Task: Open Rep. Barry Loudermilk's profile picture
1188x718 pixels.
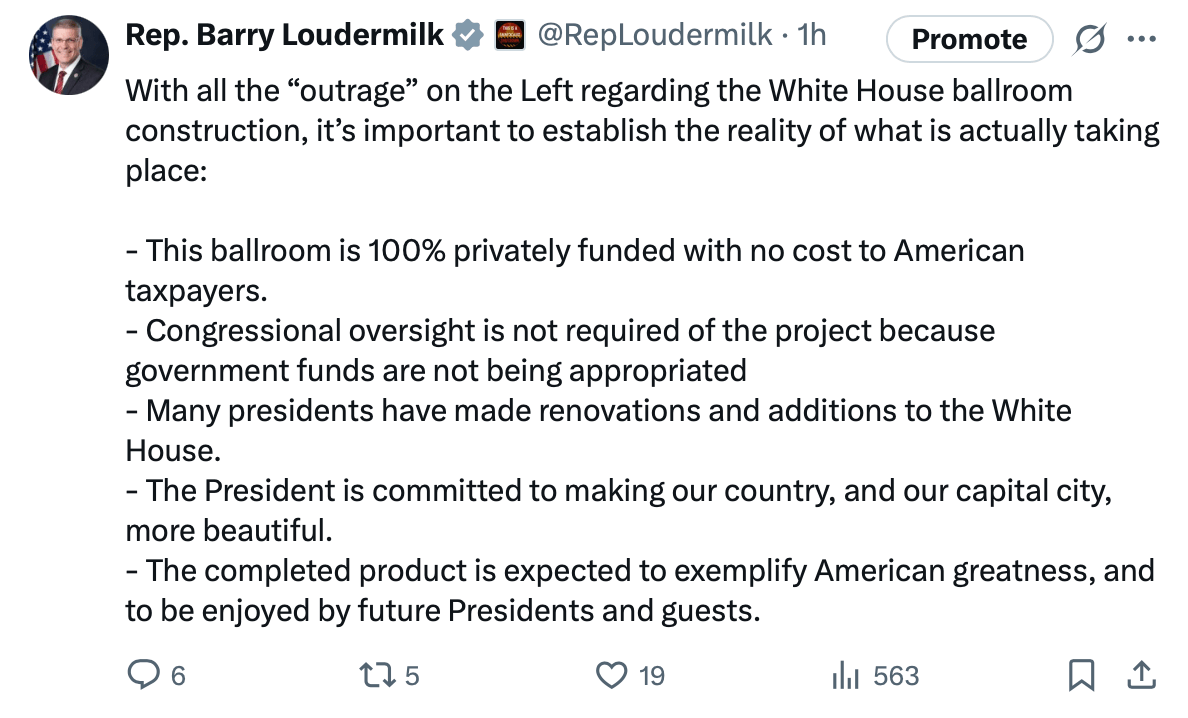Action: click(68, 57)
